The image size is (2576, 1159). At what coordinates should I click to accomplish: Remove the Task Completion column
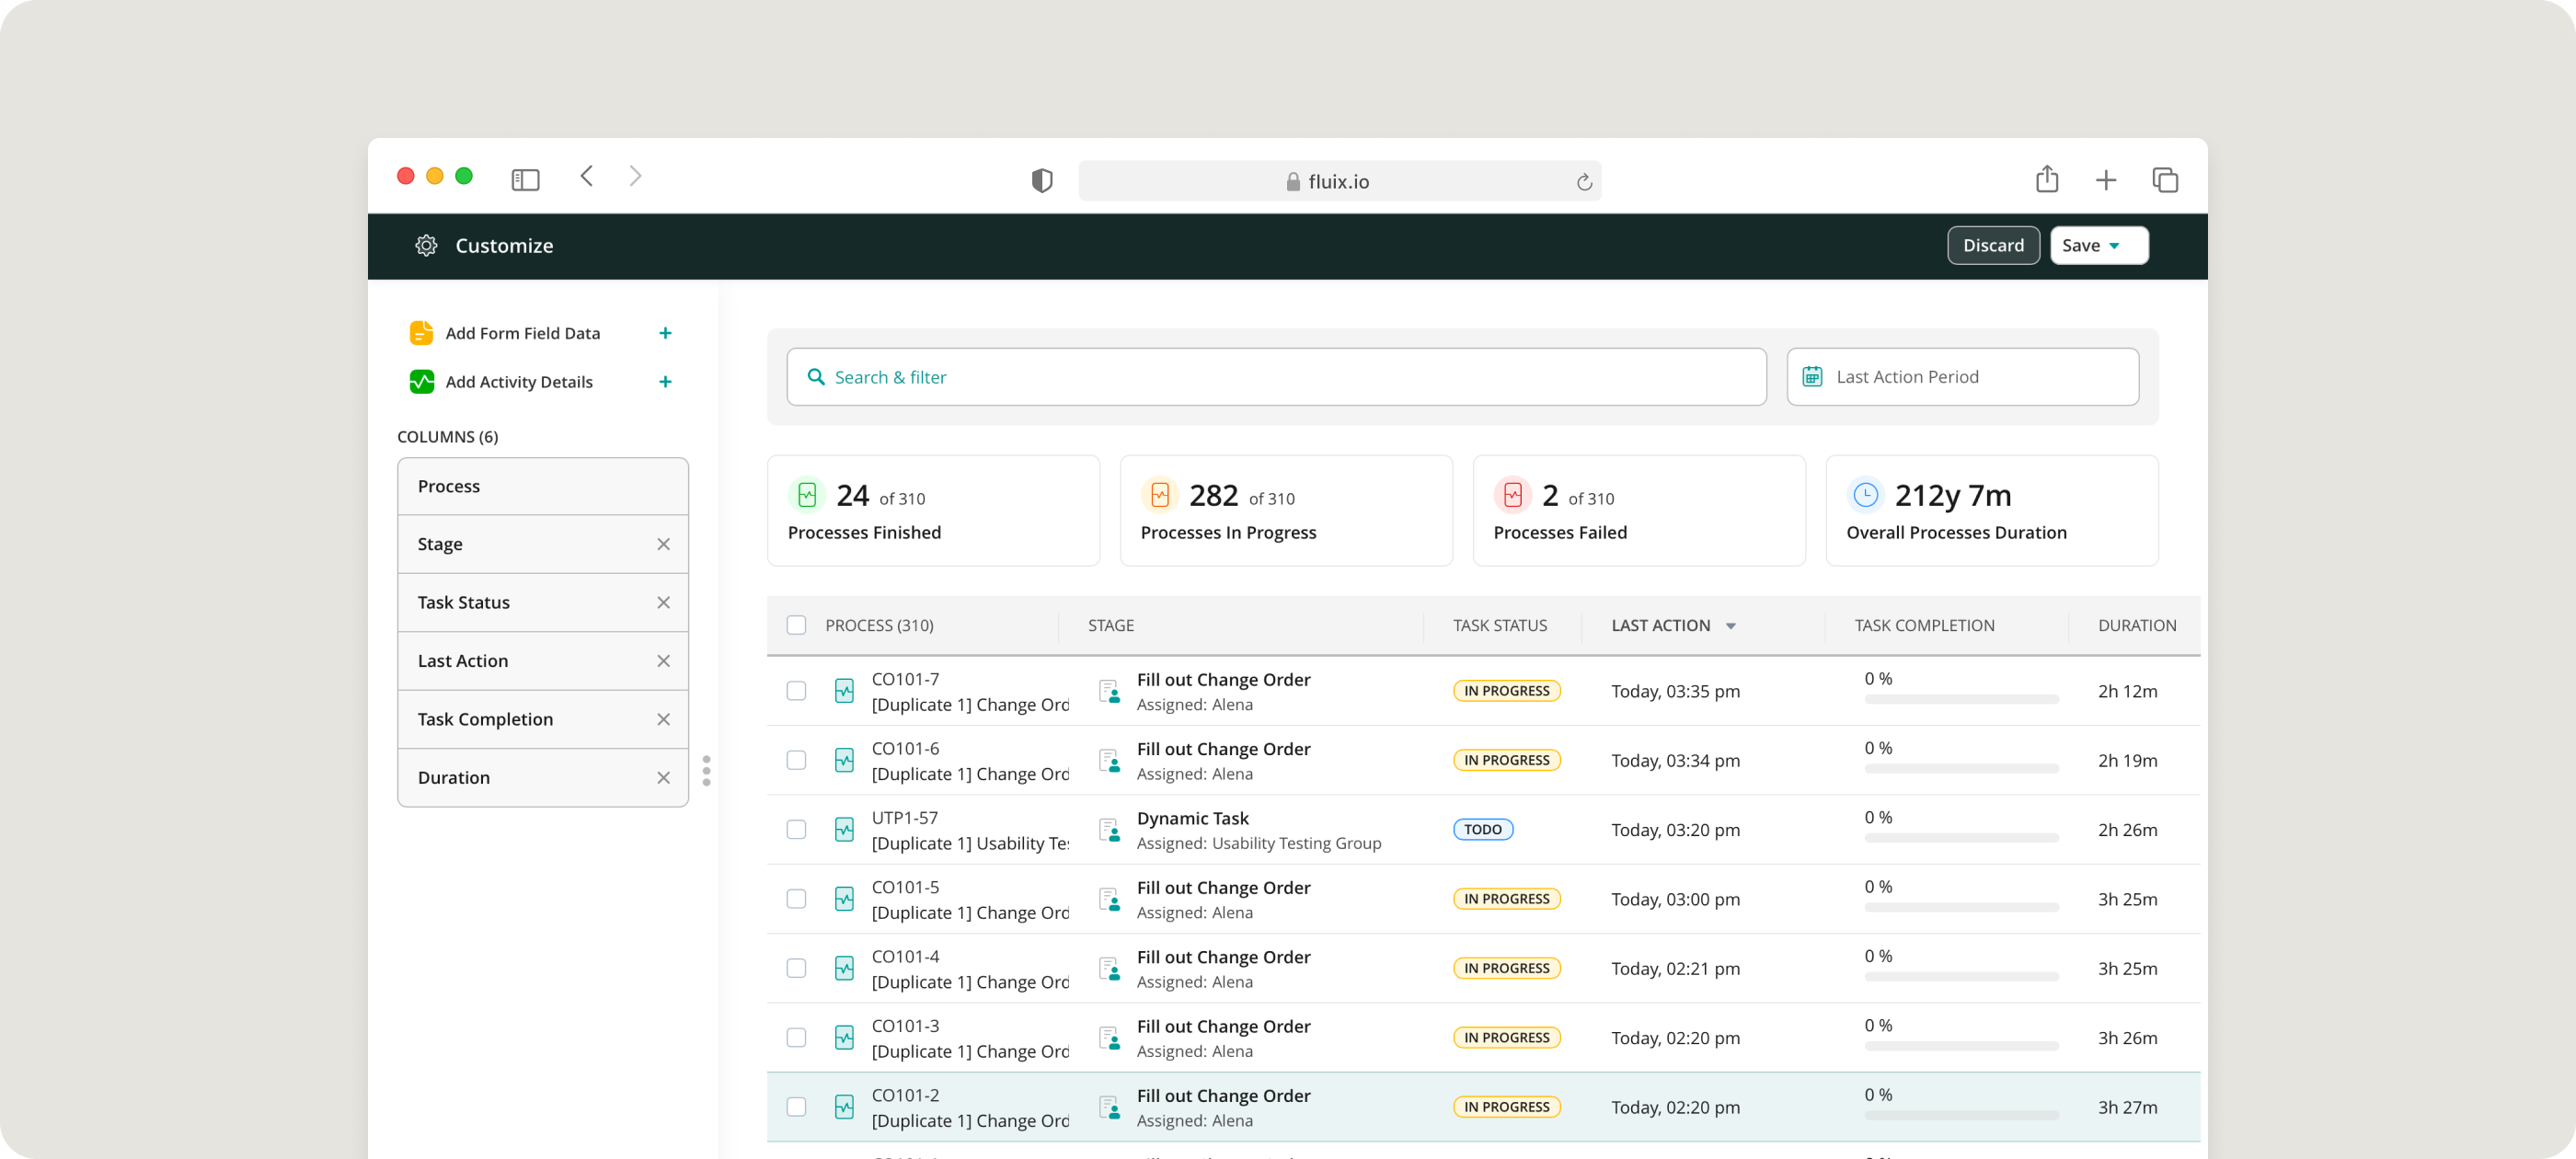663,719
